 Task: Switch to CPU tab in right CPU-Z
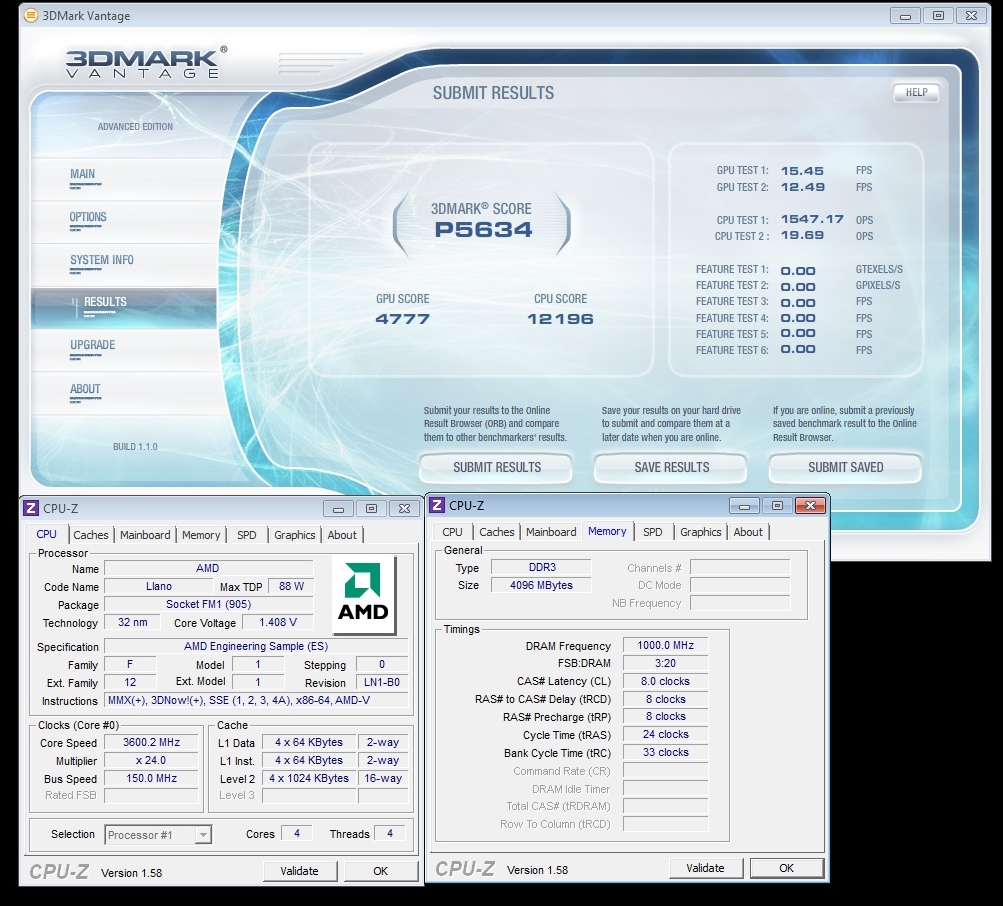(x=452, y=532)
